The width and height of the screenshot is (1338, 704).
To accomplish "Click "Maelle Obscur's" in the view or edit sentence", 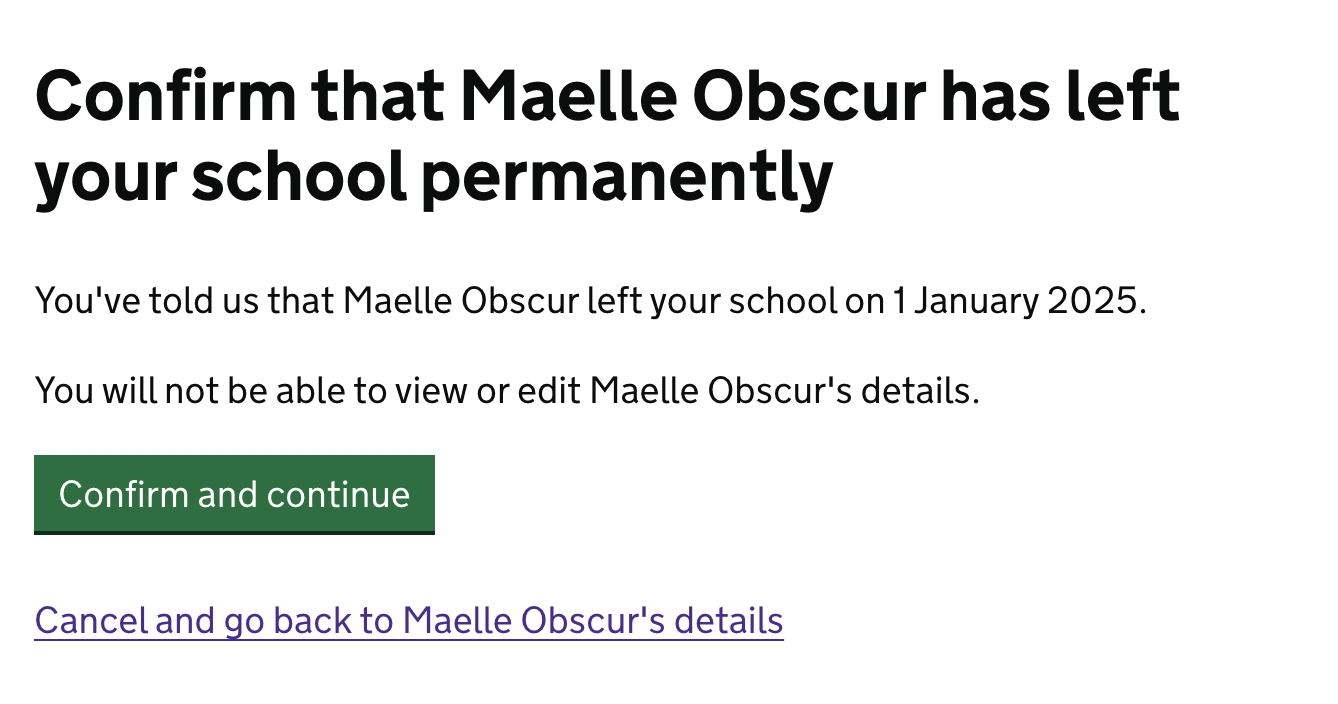I will point(720,390).
